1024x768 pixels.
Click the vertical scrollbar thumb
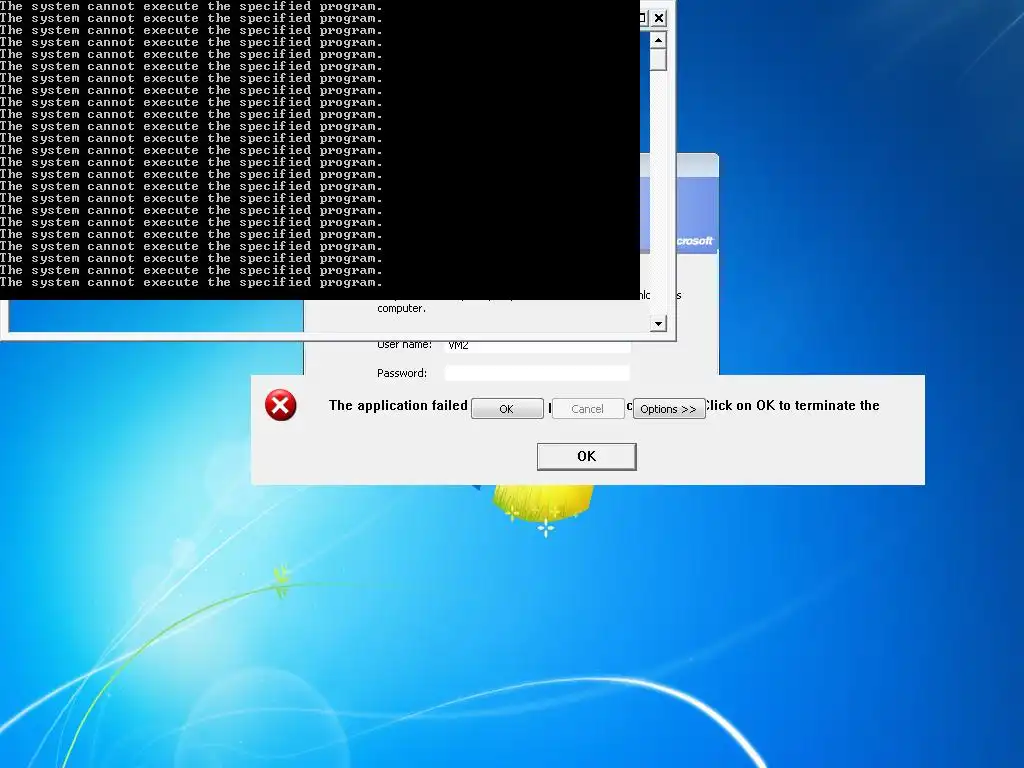[x=658, y=59]
